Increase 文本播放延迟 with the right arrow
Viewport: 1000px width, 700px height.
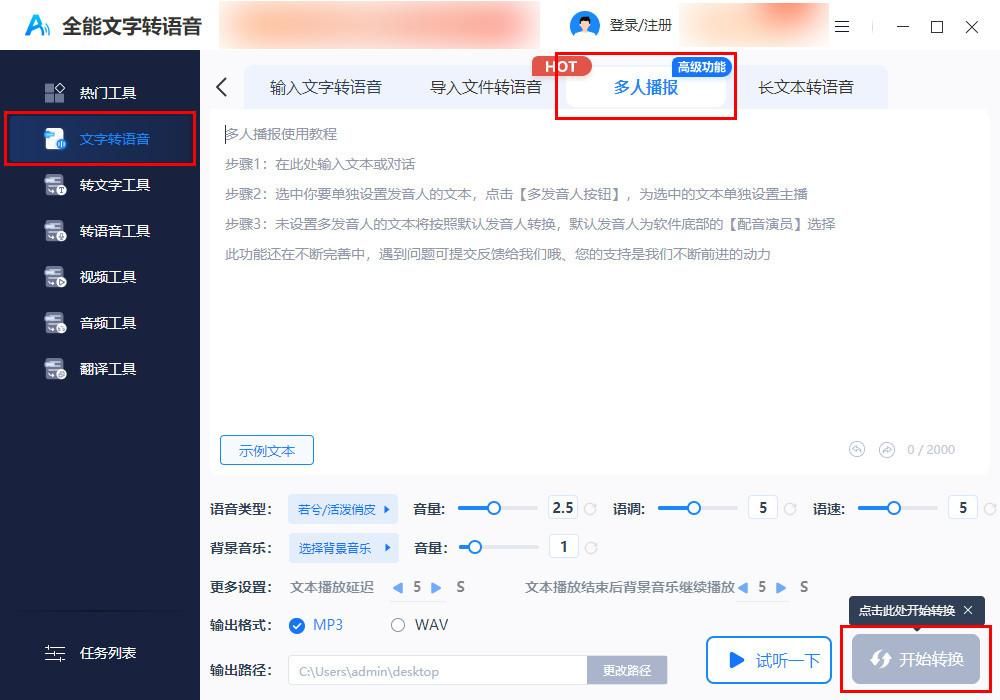[x=436, y=588]
